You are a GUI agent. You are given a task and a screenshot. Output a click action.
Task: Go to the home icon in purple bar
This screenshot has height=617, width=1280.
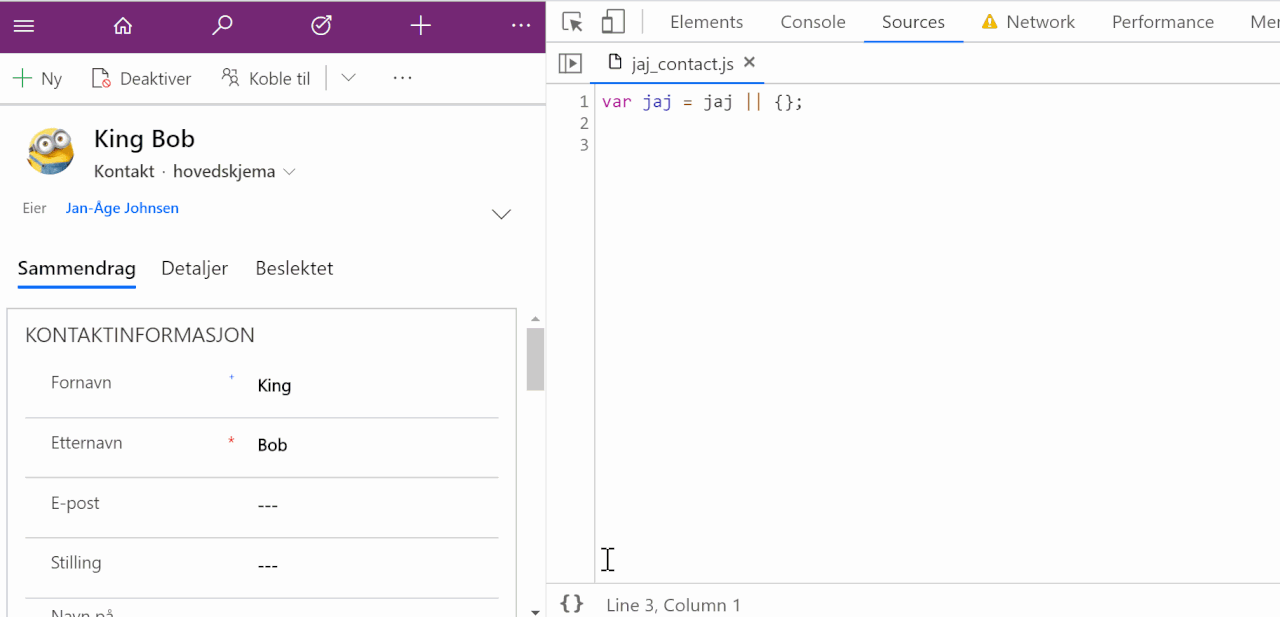(122, 26)
